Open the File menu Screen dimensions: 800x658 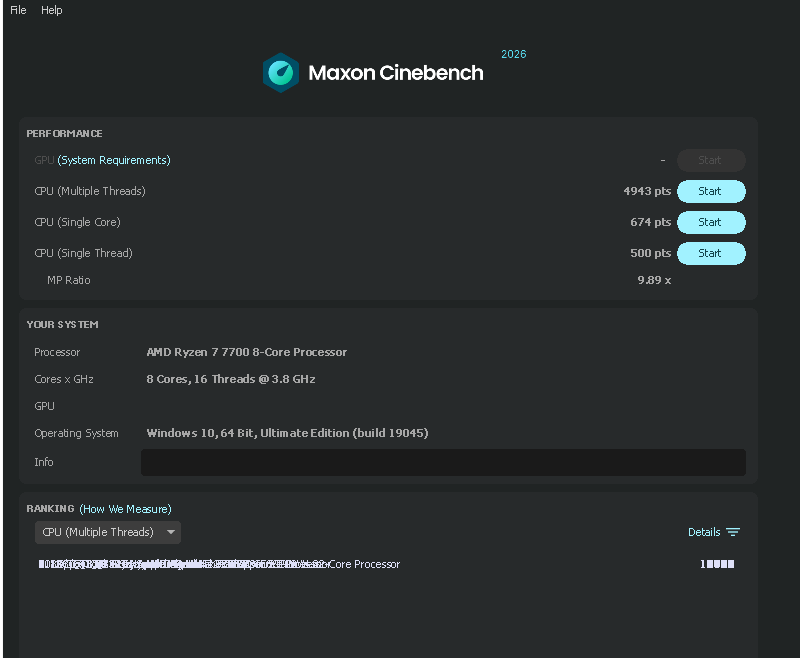(18, 10)
